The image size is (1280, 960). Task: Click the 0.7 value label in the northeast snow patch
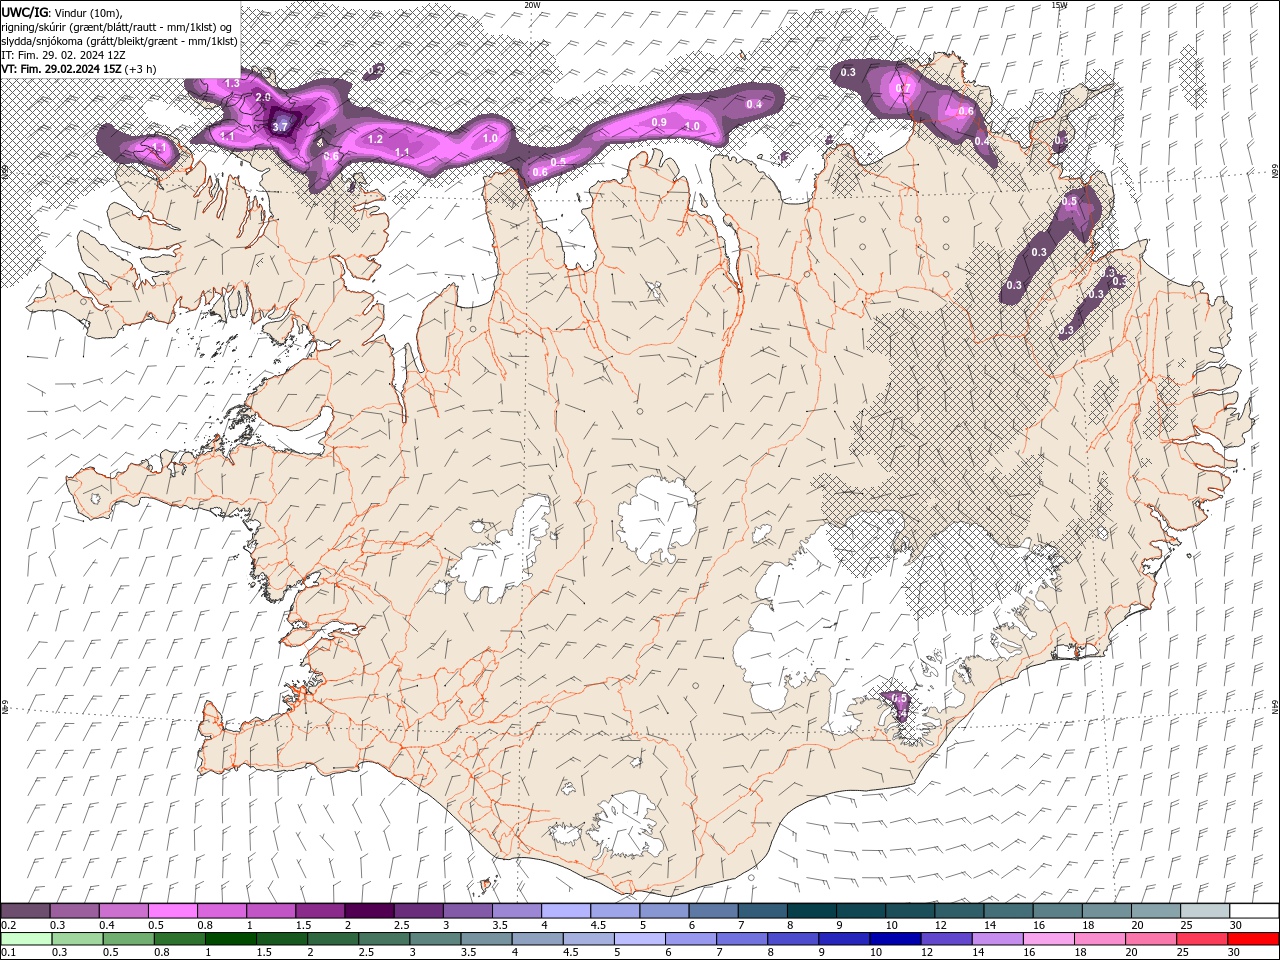pos(903,88)
